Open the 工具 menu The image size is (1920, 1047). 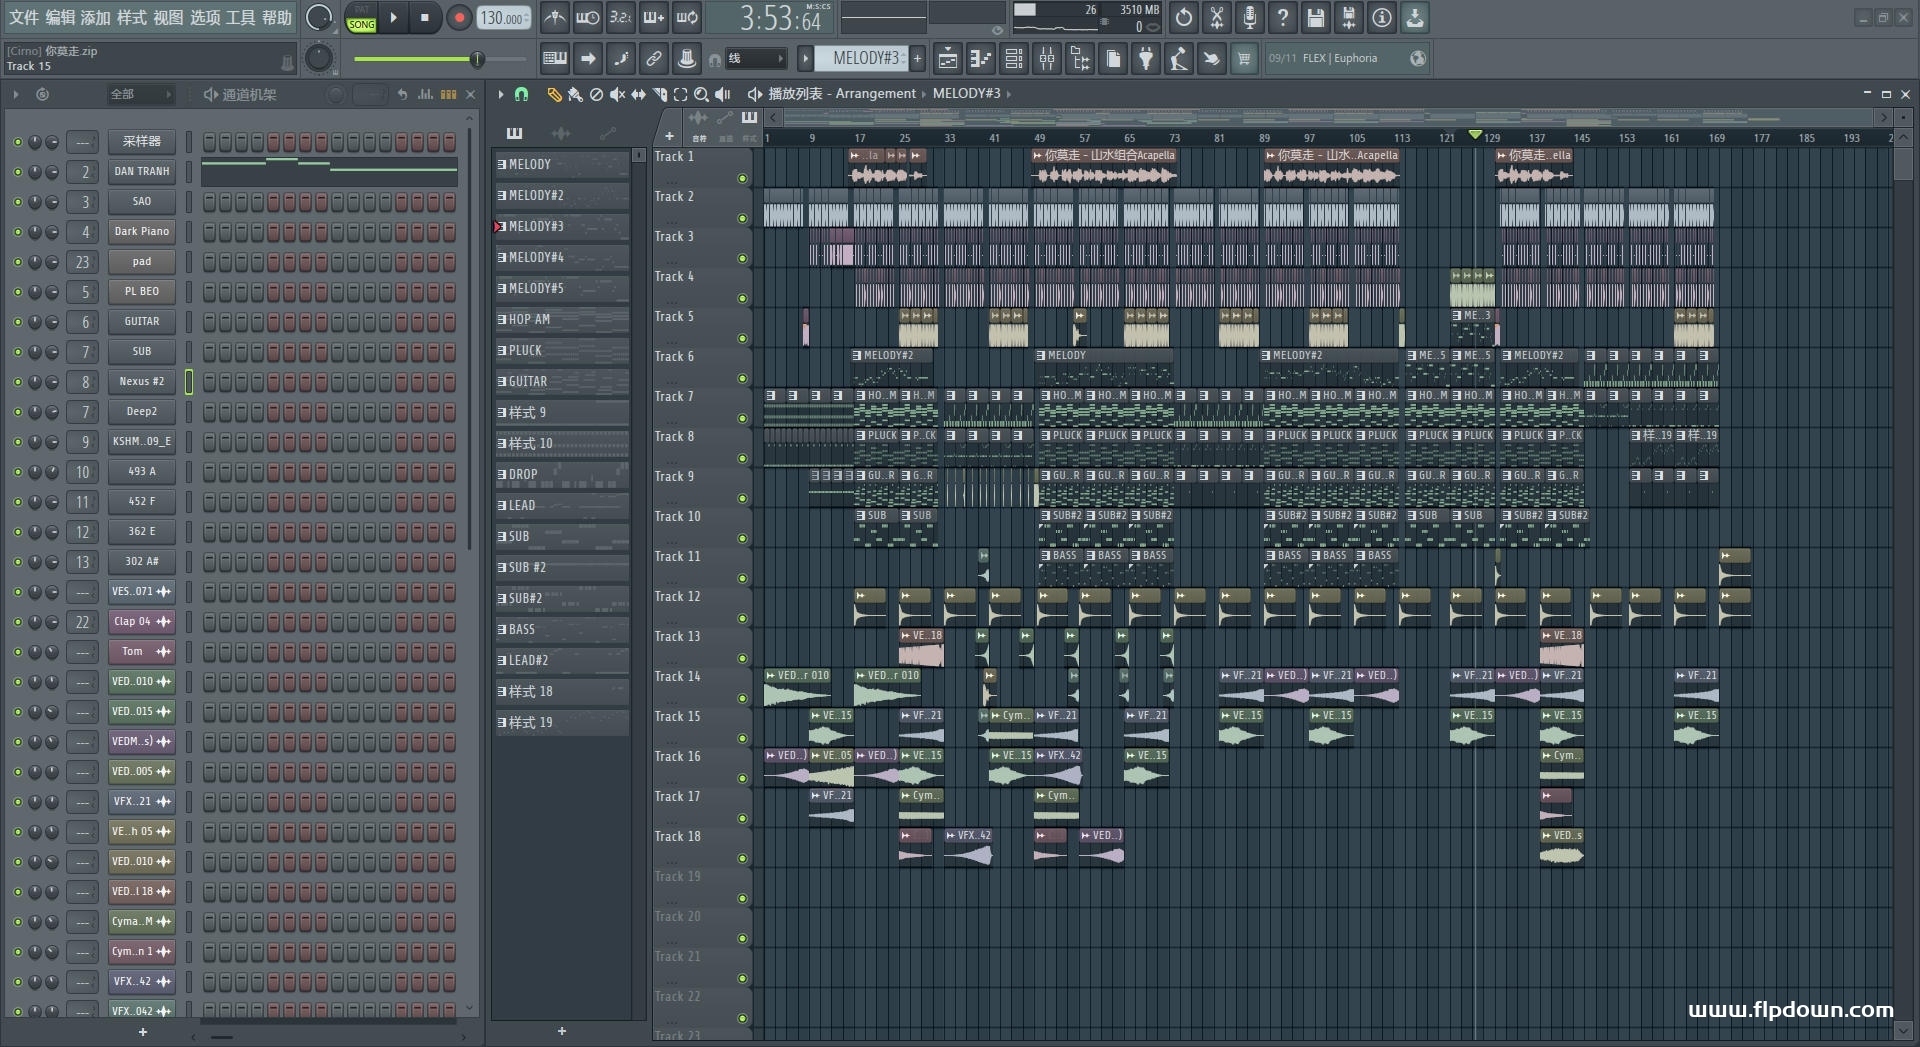240,18
